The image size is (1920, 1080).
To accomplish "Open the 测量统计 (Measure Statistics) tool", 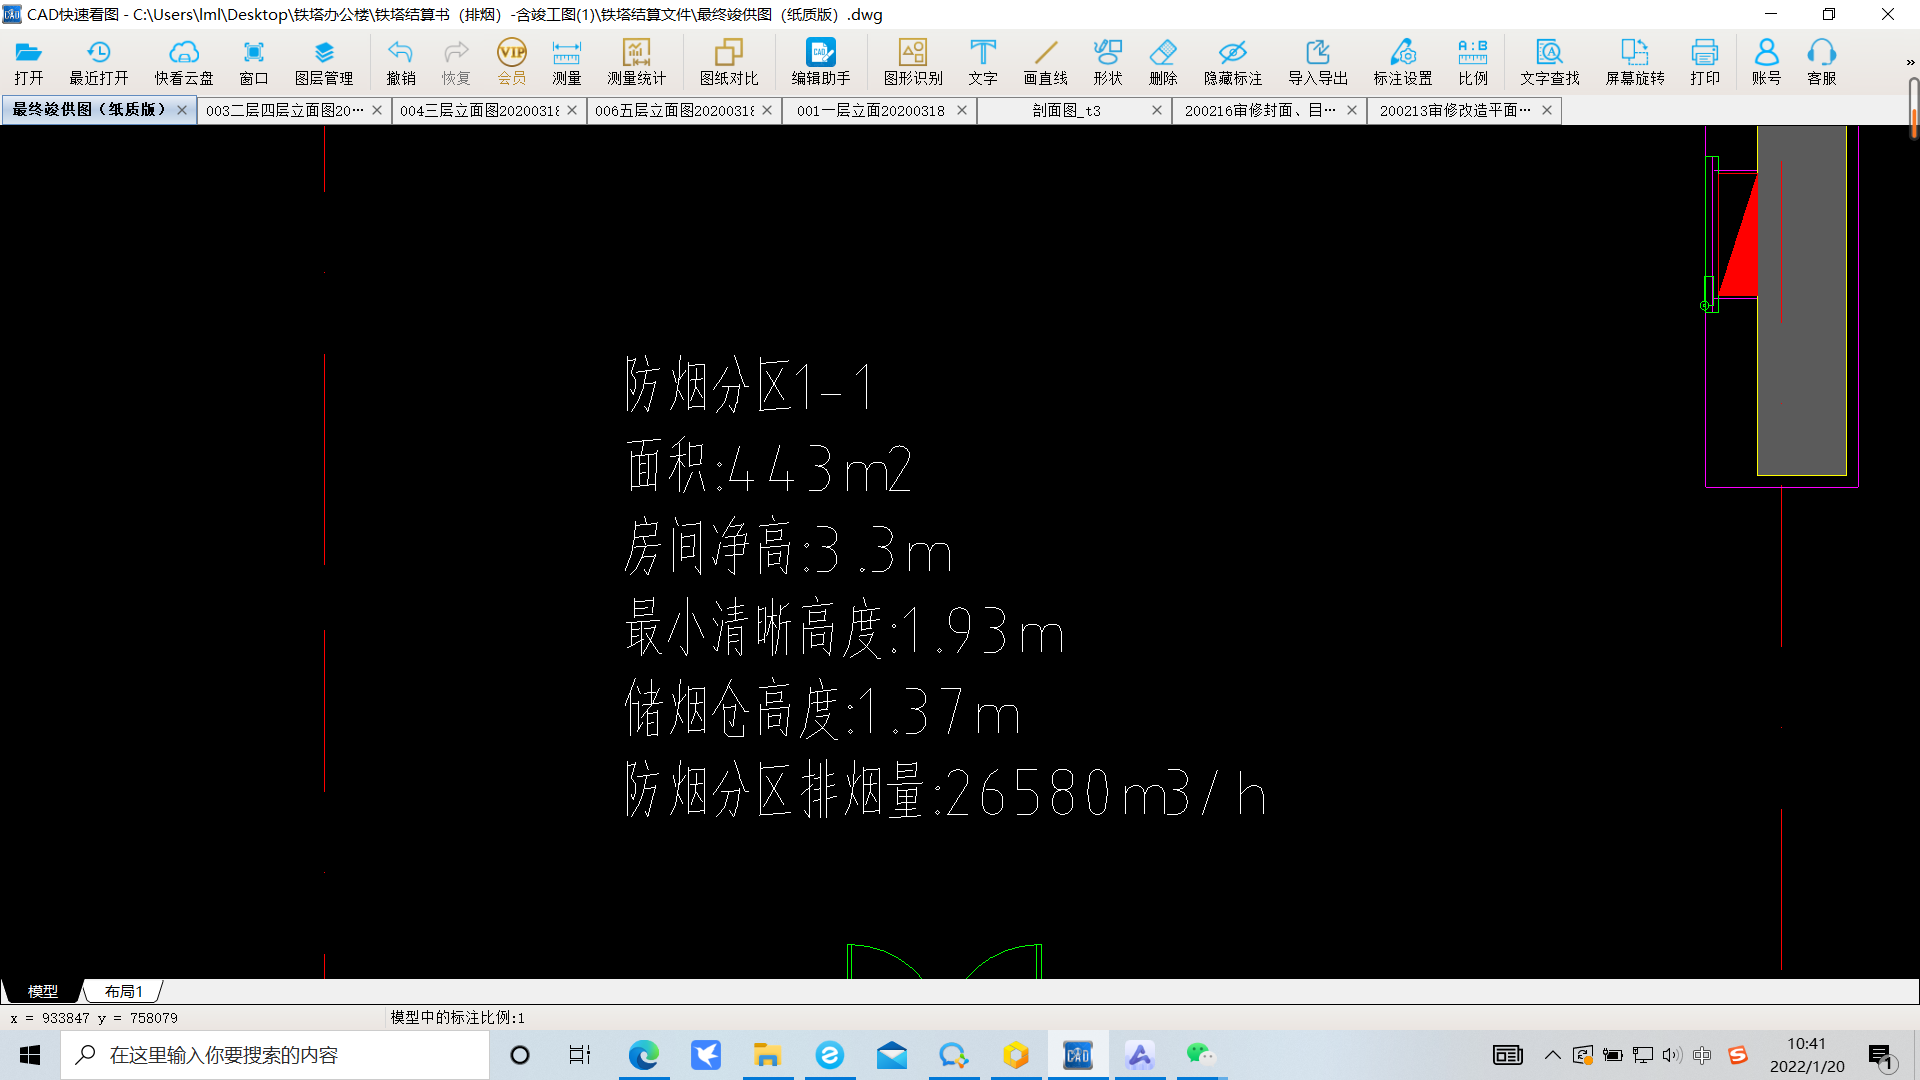I will tap(634, 61).
